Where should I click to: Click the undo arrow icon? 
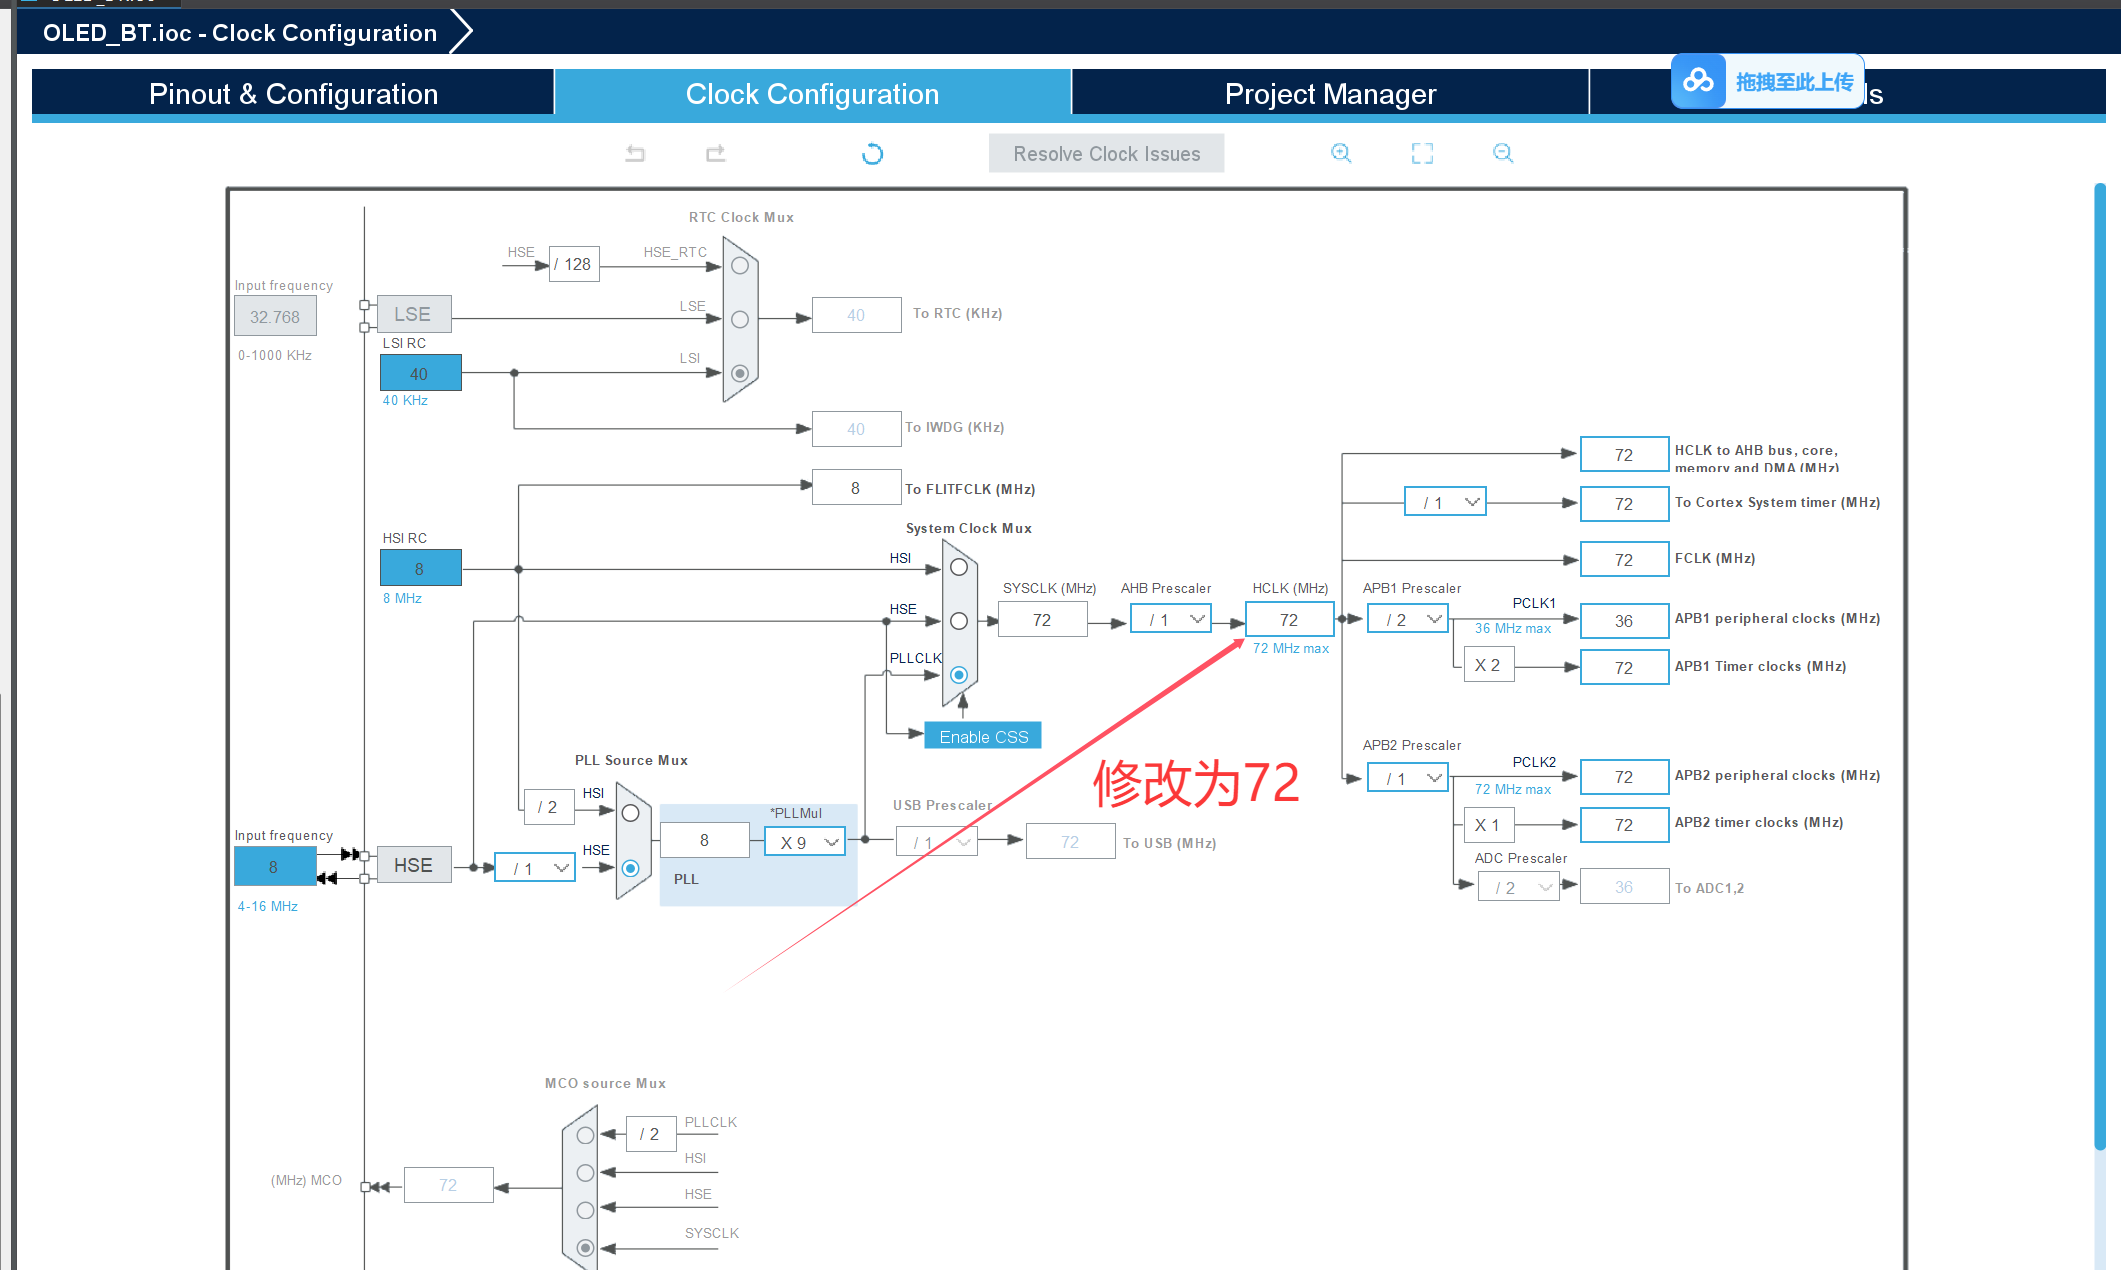click(x=635, y=153)
